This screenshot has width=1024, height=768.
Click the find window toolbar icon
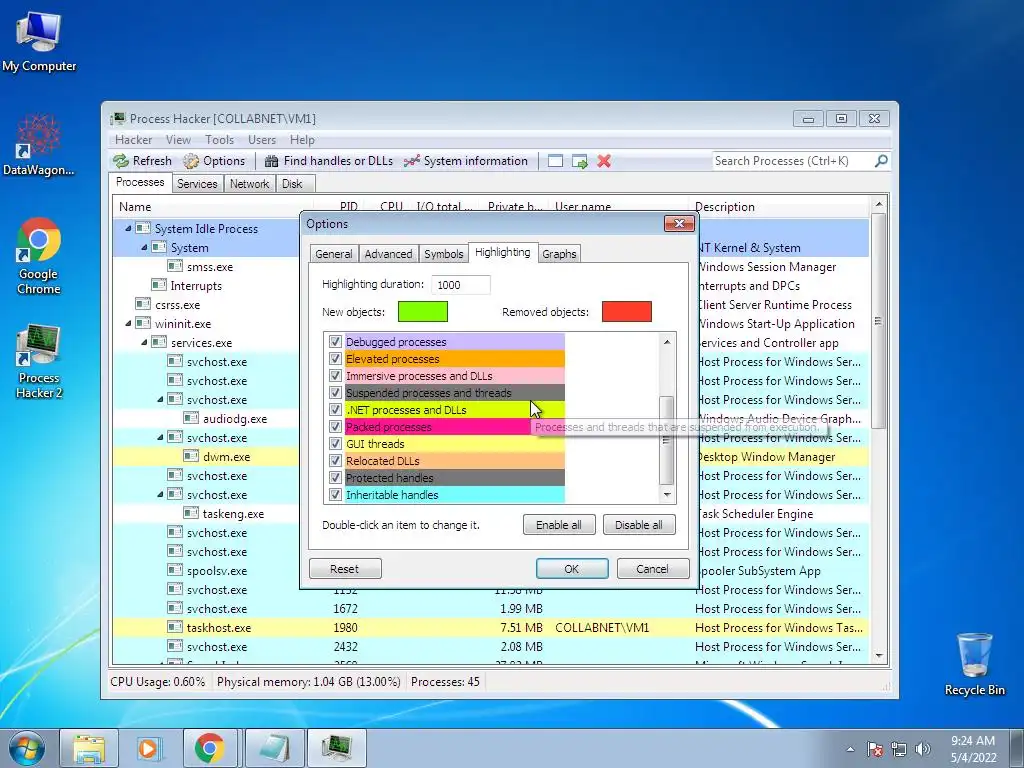[x=555, y=161]
